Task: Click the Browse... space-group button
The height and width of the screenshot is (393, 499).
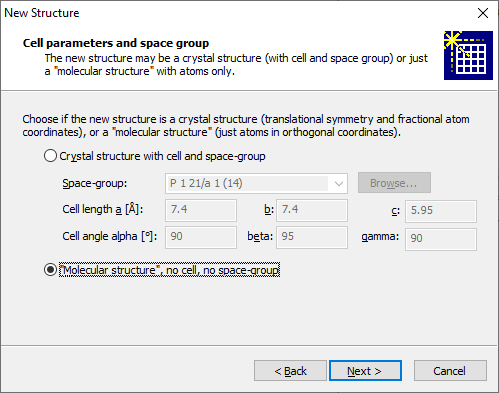Action: [x=394, y=183]
